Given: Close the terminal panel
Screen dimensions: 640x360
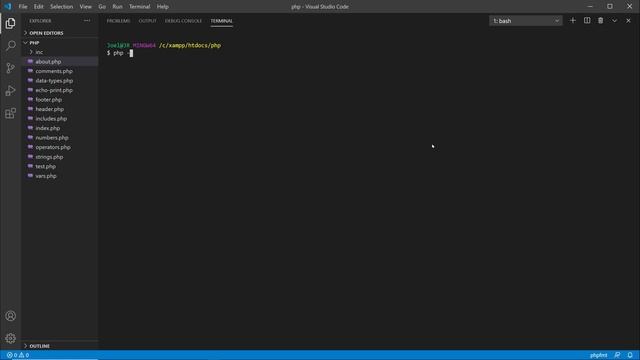Looking at the screenshot, I should click(x=628, y=20).
